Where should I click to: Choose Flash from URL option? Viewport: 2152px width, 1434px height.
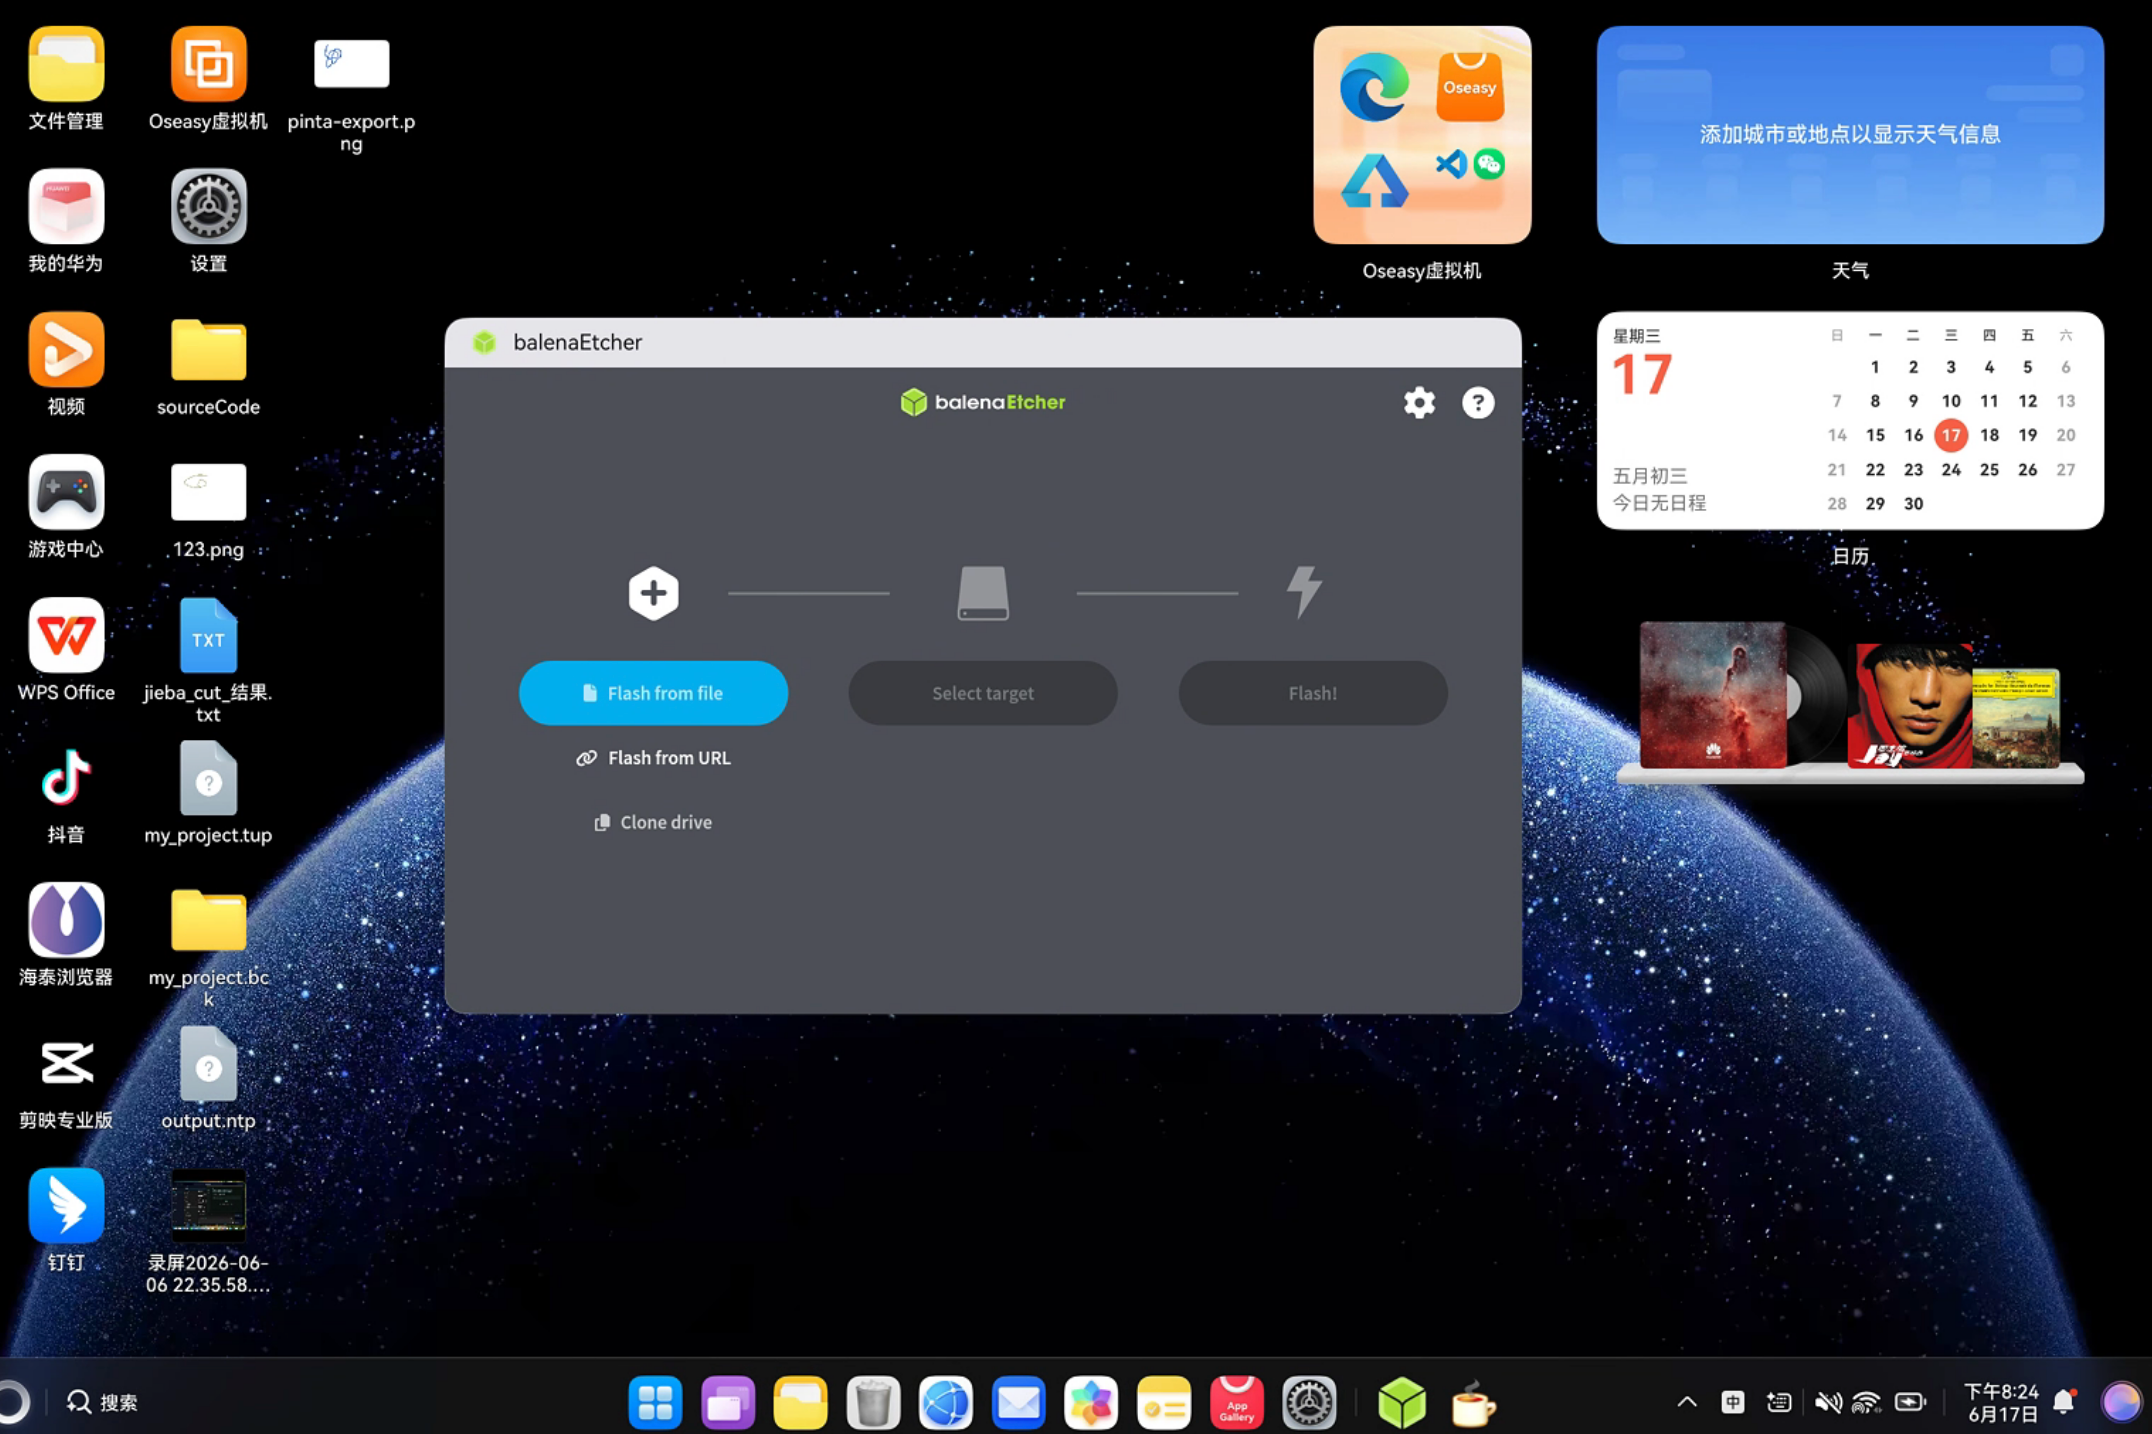tap(653, 758)
